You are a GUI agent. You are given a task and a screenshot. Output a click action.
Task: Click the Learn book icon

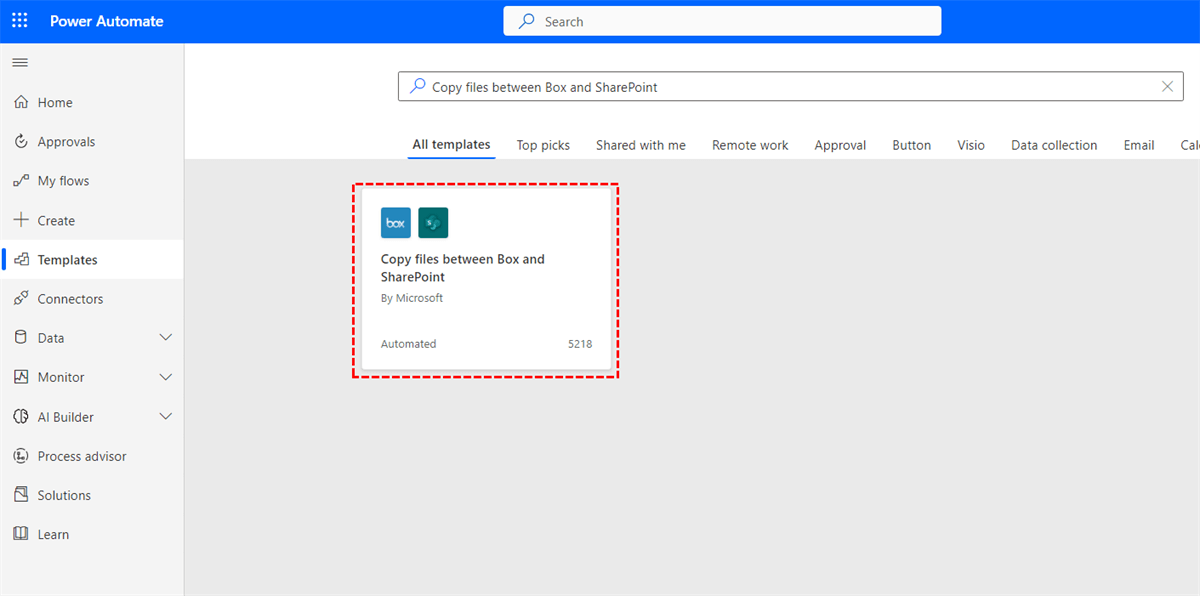click(21, 534)
